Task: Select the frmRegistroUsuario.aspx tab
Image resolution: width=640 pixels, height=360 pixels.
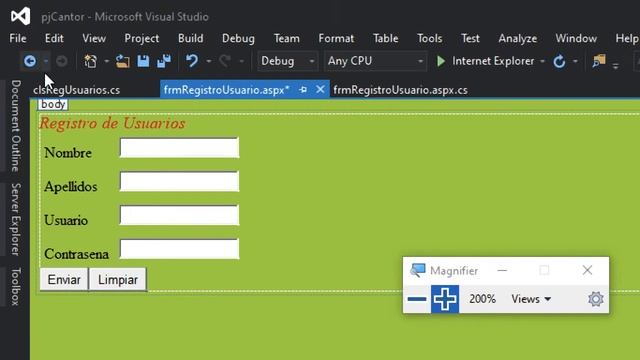Action: pos(227,90)
